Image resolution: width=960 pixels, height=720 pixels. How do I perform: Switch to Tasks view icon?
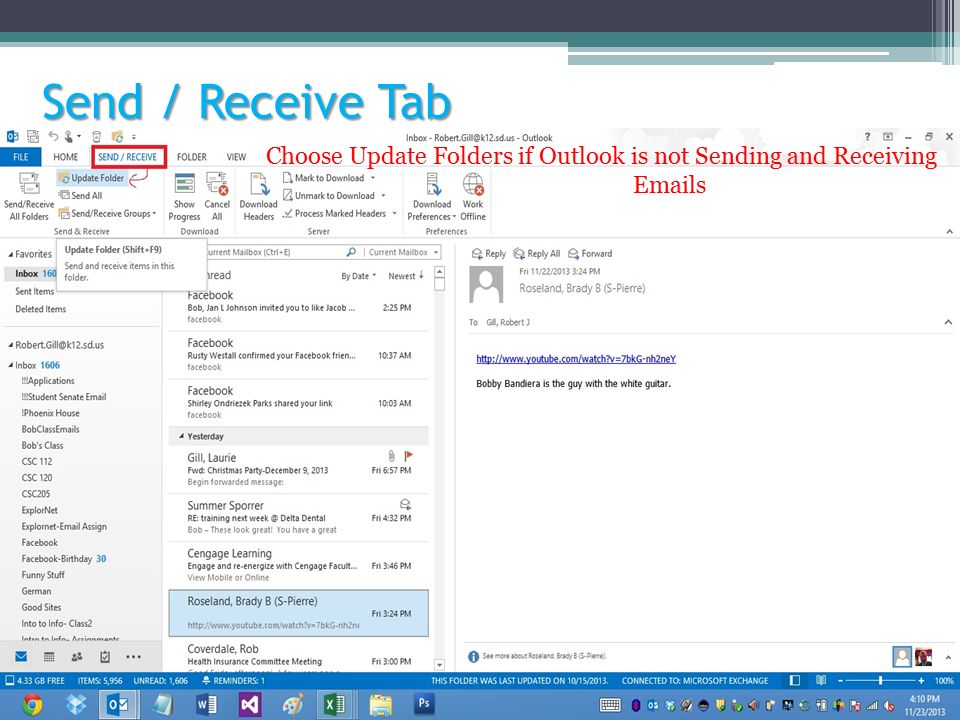(105, 656)
